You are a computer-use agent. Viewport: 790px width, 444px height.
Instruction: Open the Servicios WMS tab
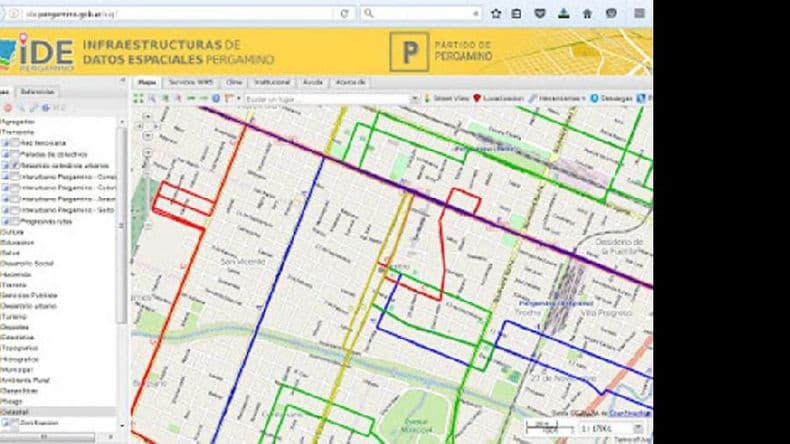tap(191, 82)
